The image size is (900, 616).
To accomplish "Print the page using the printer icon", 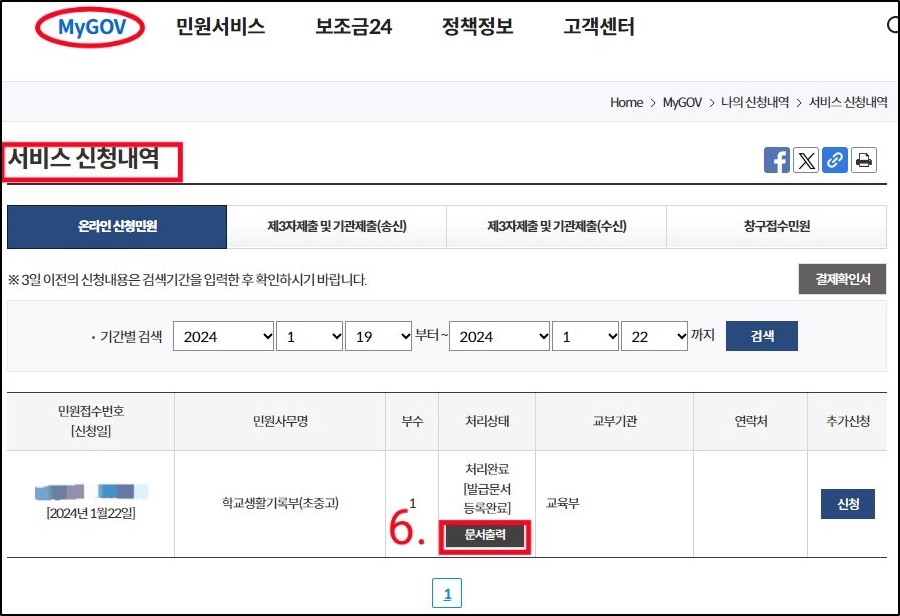I will (x=864, y=160).
